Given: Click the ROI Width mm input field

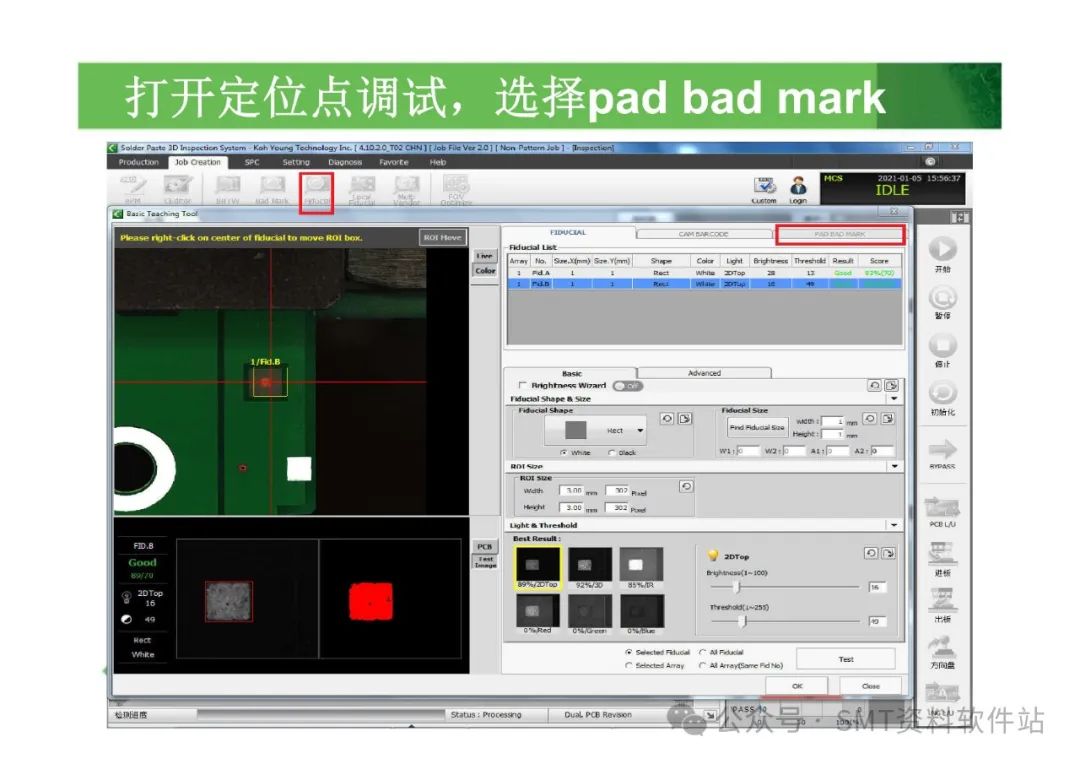Looking at the screenshot, I should [572, 491].
